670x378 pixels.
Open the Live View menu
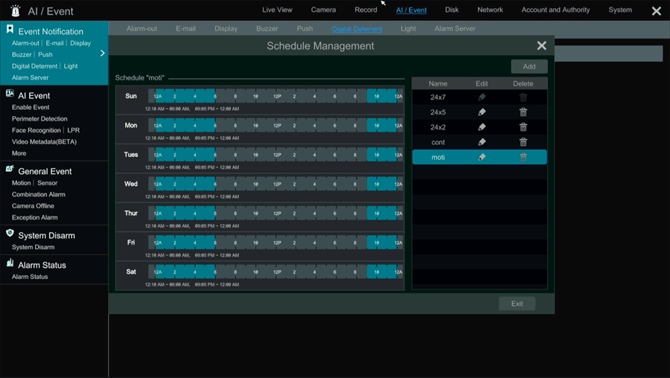[x=277, y=10]
